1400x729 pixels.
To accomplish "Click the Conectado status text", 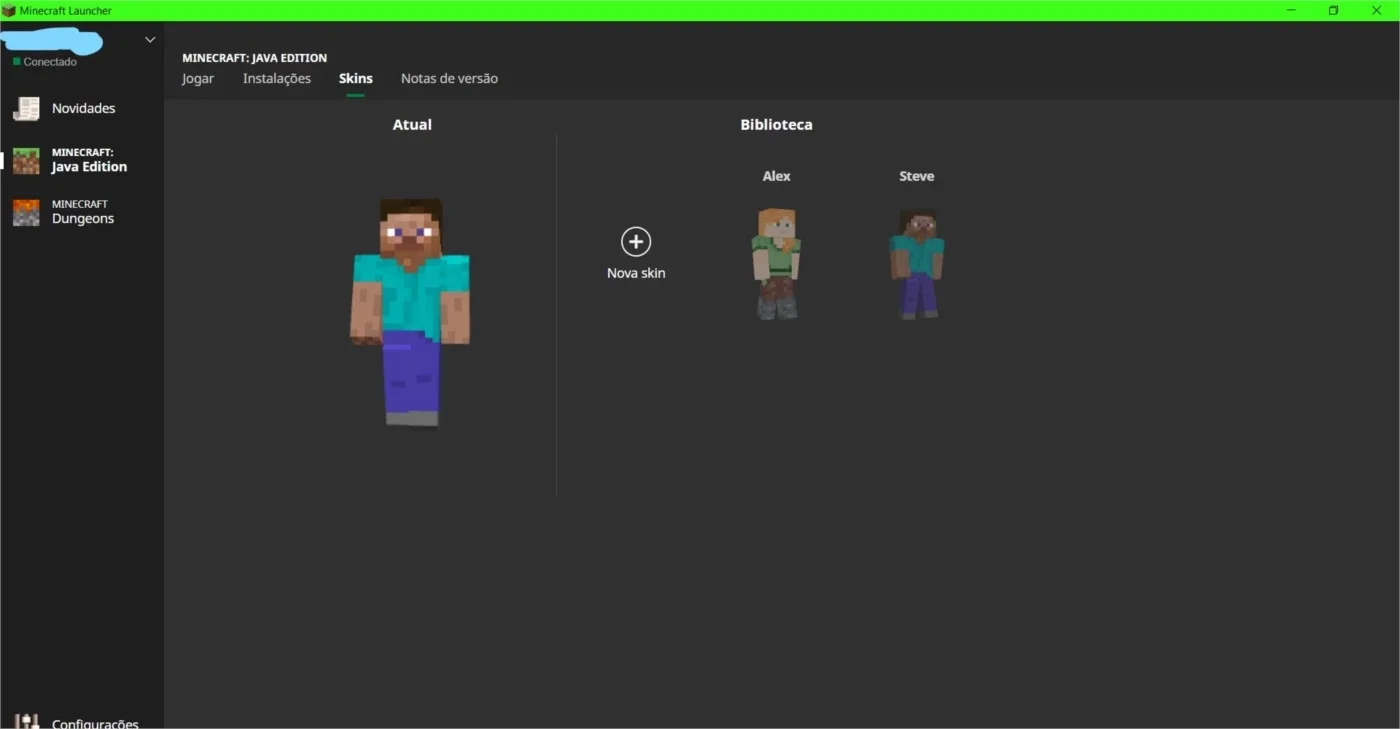I will (x=50, y=62).
